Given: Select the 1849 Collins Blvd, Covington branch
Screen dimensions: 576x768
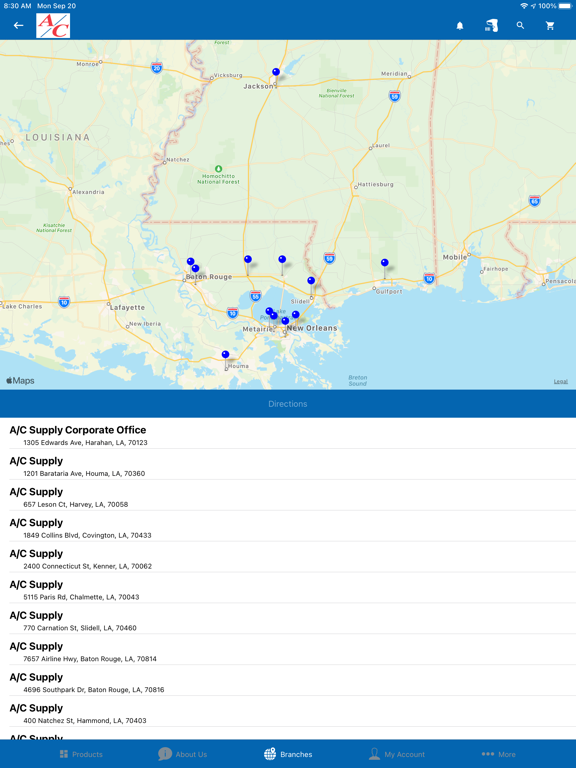Looking at the screenshot, I should [x=288, y=526].
